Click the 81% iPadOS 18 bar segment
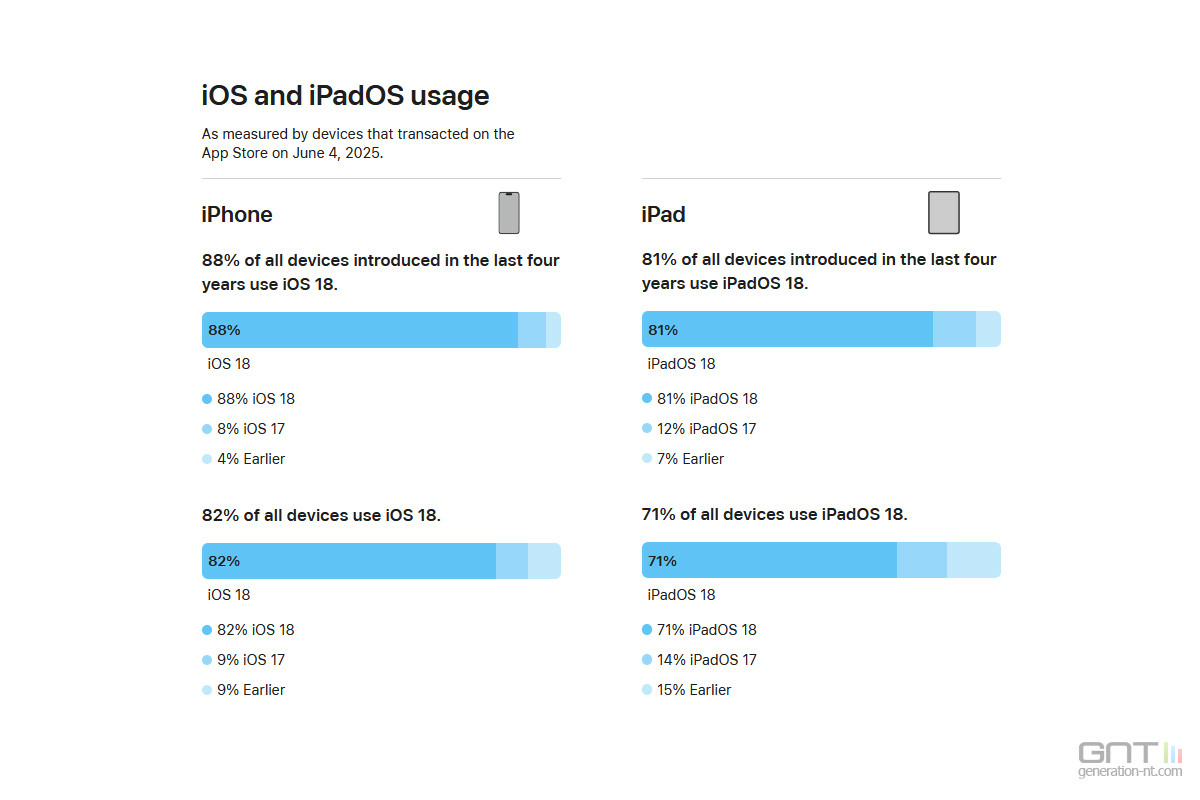The width and height of the screenshot is (1200, 800). click(787, 329)
